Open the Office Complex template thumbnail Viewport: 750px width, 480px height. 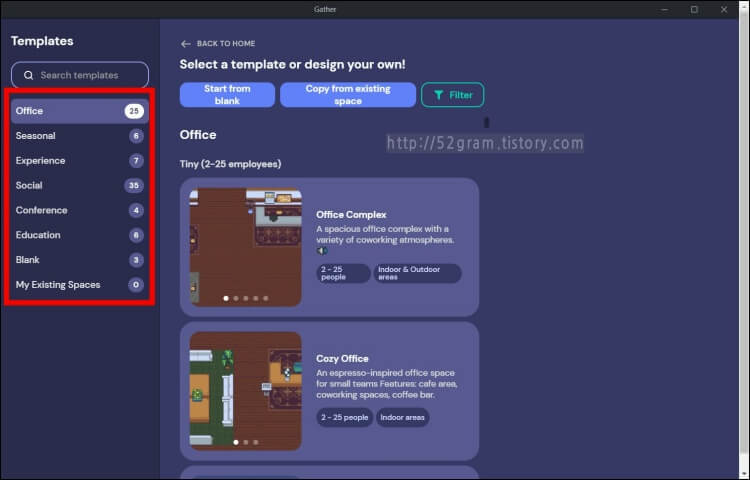[x=245, y=247]
